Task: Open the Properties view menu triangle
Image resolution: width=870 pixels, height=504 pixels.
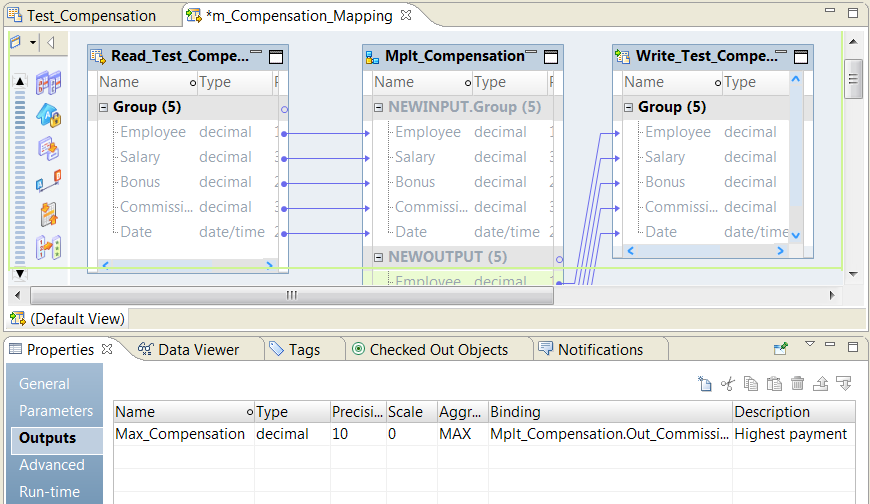Action: tap(810, 345)
